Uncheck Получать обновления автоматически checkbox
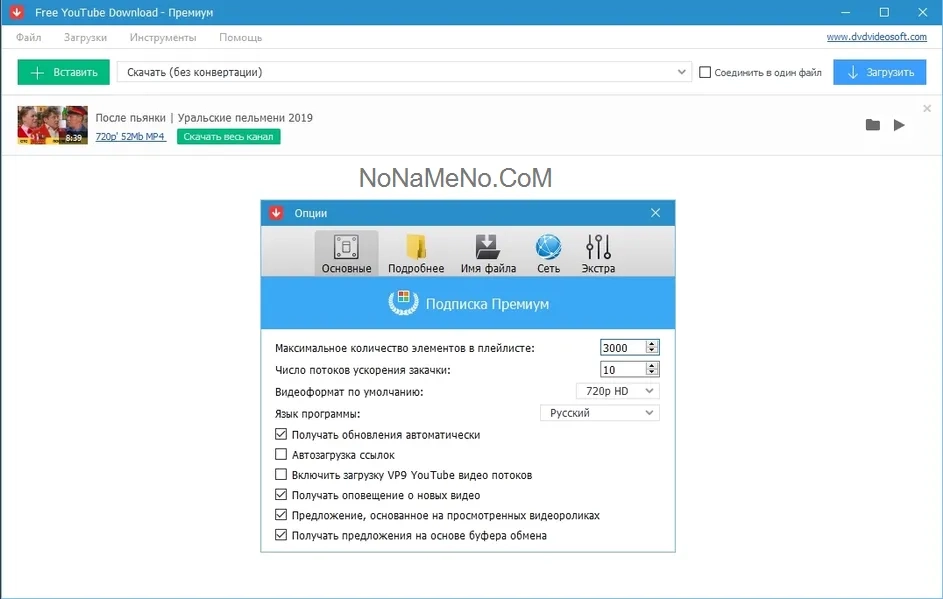Image resolution: width=943 pixels, height=599 pixels. pyautogui.click(x=281, y=435)
